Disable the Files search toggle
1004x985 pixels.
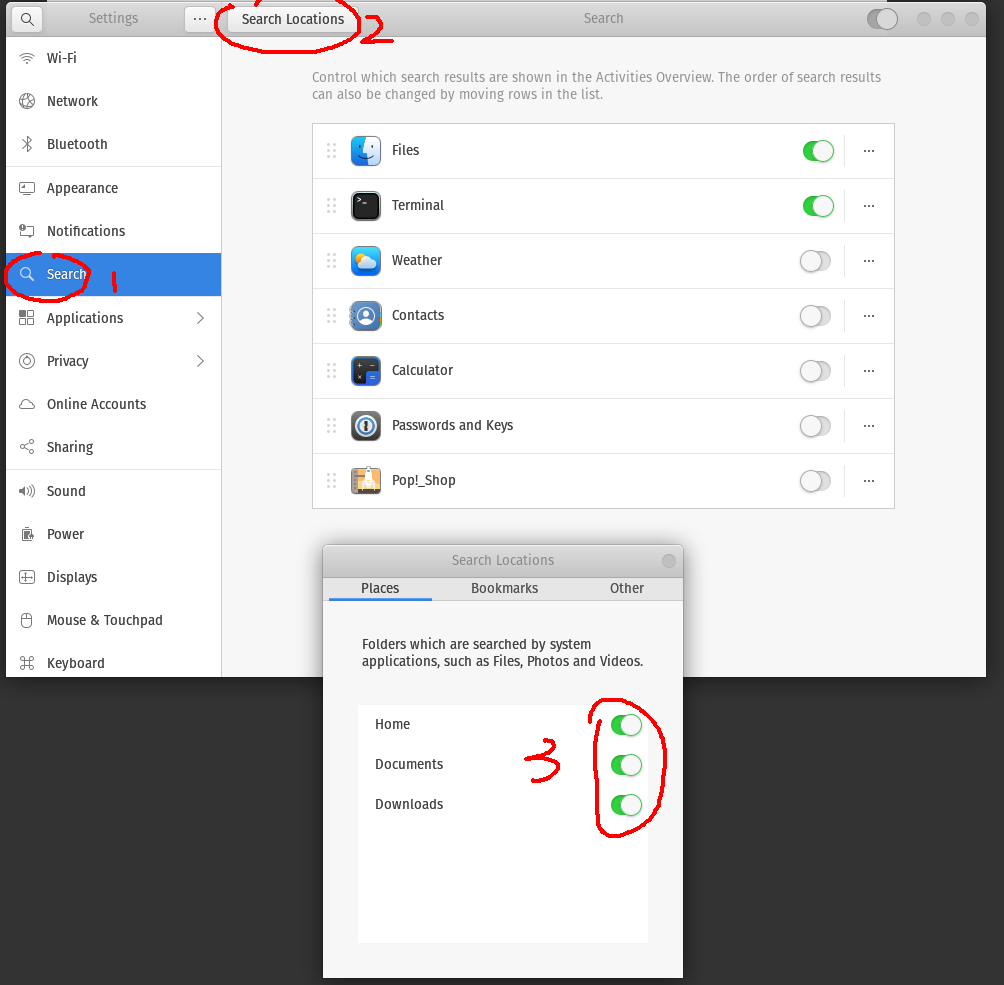(818, 151)
